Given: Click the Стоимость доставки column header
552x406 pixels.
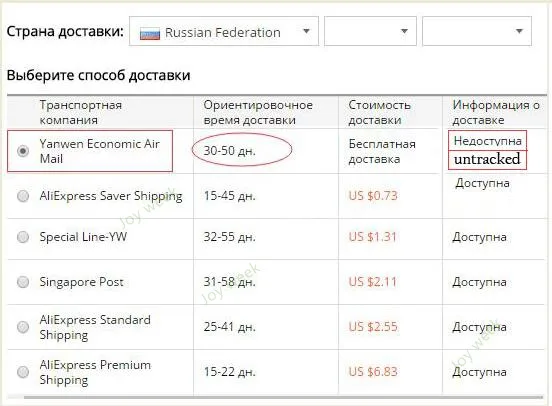Looking at the screenshot, I should (x=380, y=112).
